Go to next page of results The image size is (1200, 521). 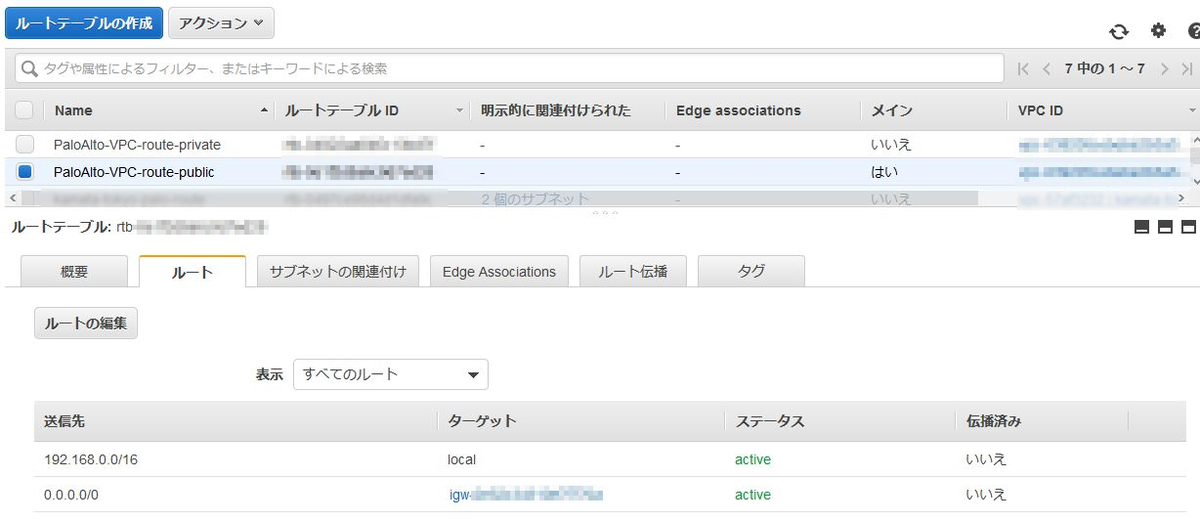point(1164,69)
